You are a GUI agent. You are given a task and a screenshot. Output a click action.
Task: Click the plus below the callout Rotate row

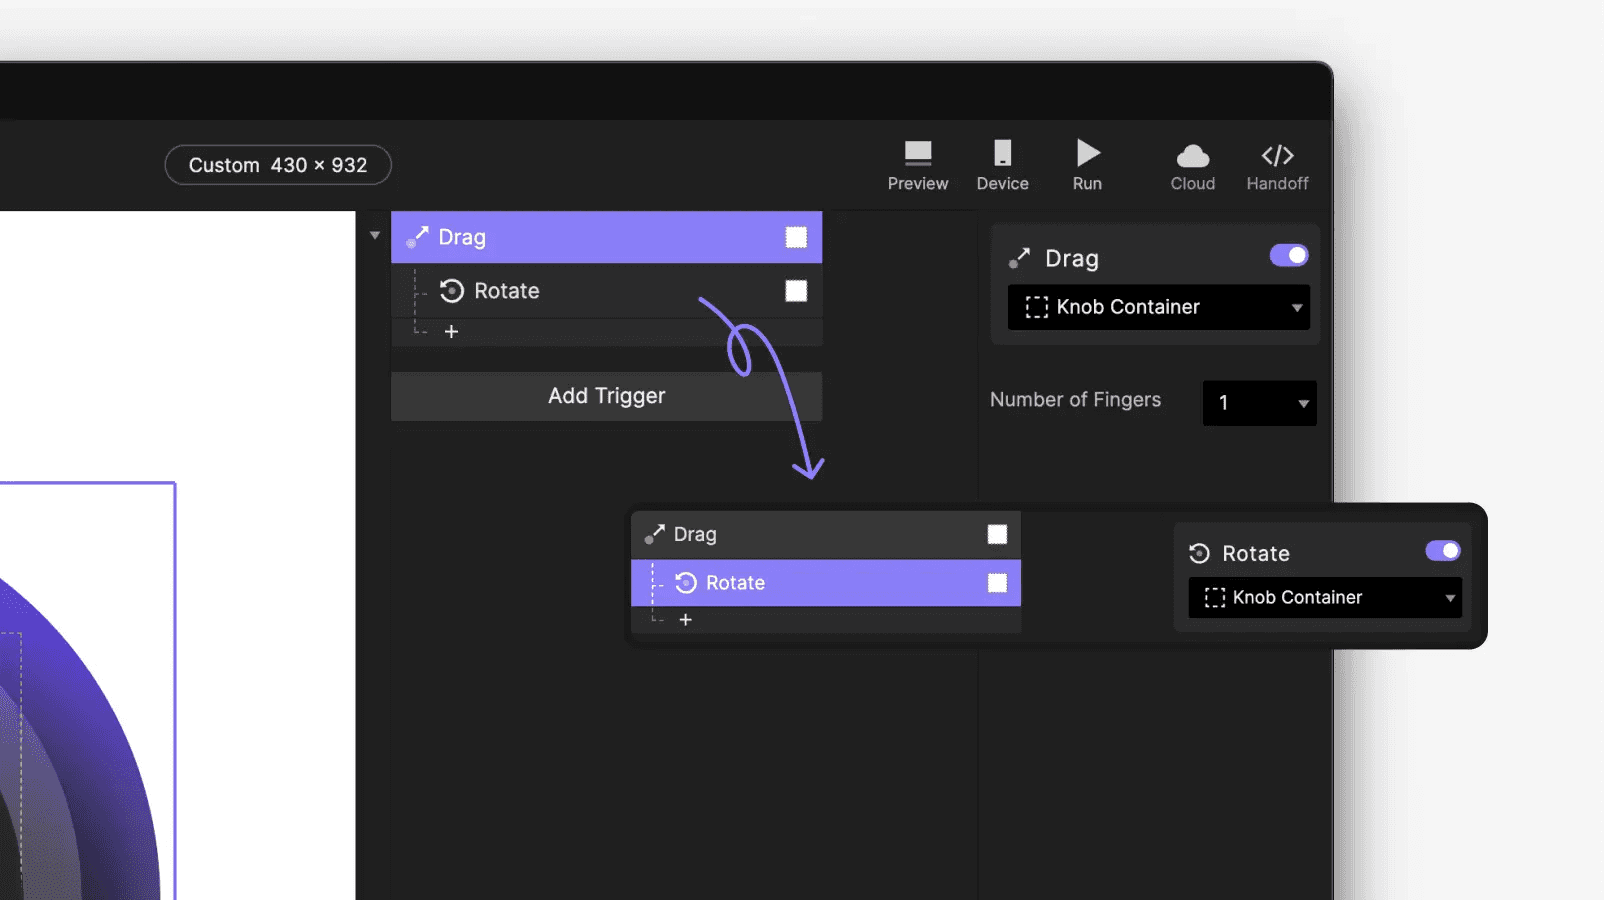tap(685, 620)
